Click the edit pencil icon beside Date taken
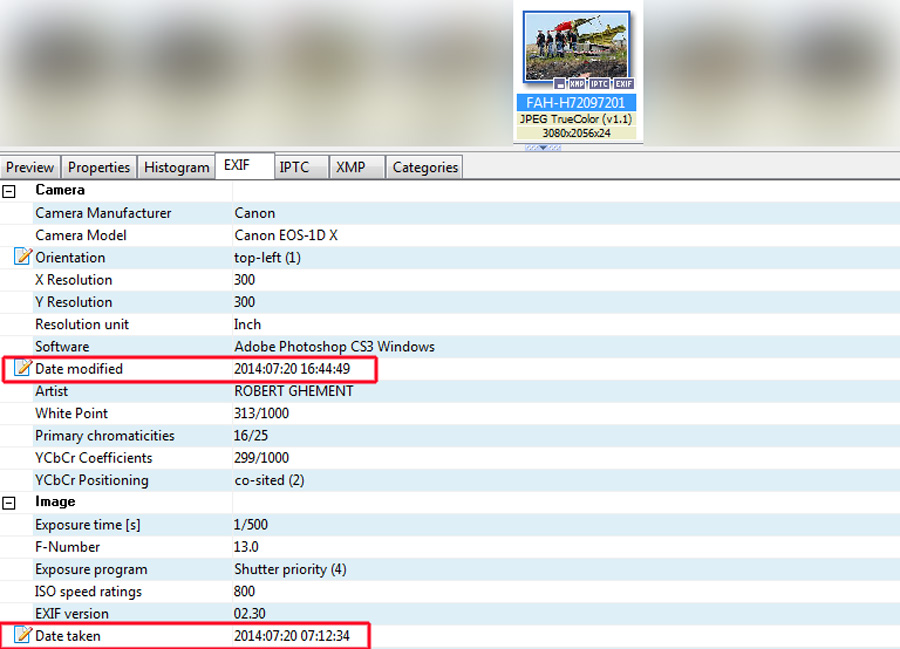 [x=22, y=635]
